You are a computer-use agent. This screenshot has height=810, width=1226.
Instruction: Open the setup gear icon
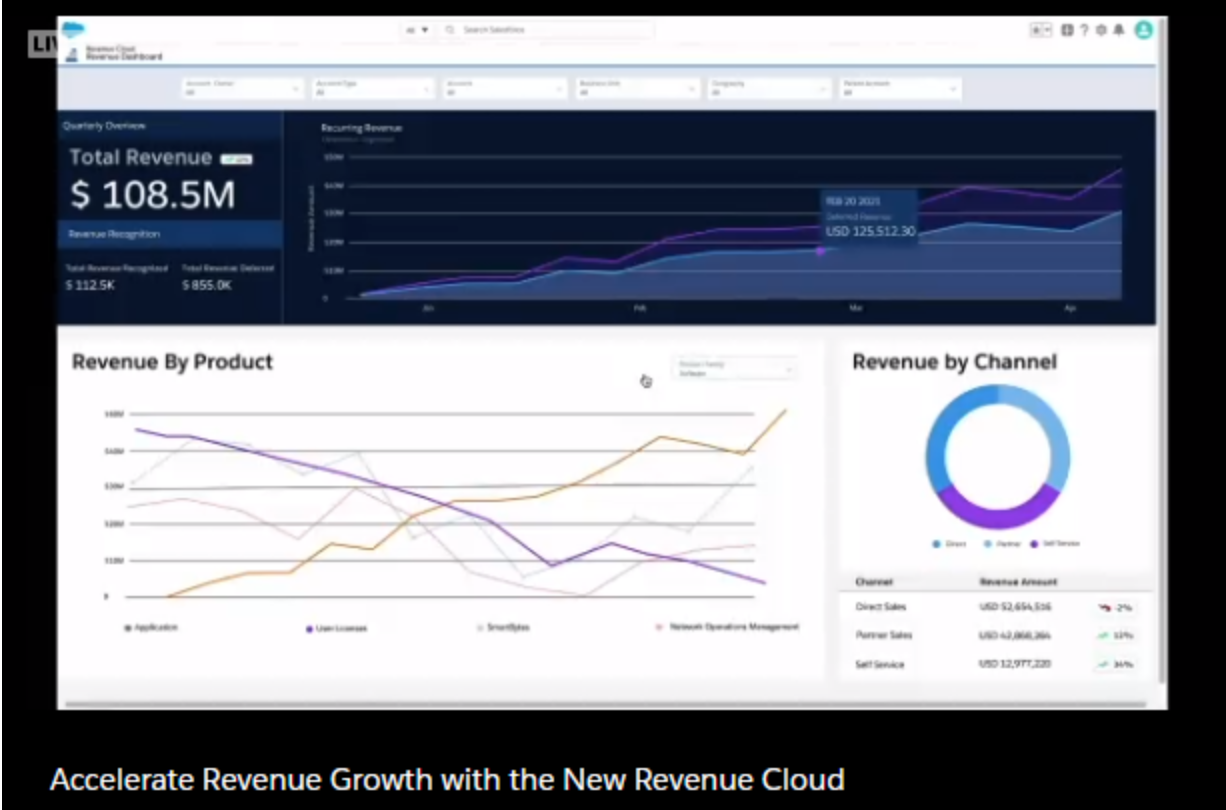click(1101, 30)
